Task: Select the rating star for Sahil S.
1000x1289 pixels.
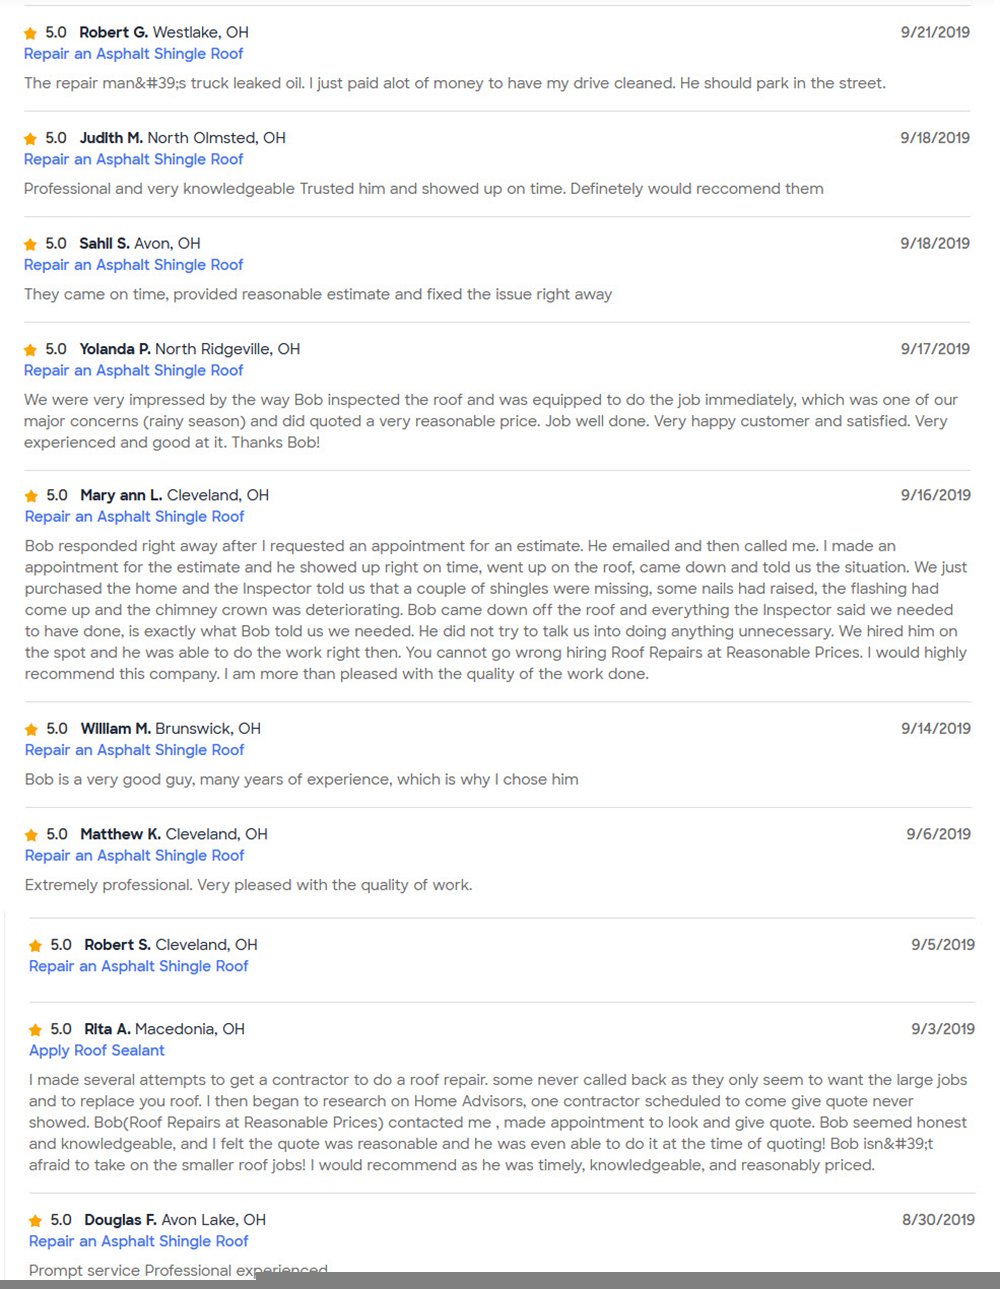Action: pos(30,244)
